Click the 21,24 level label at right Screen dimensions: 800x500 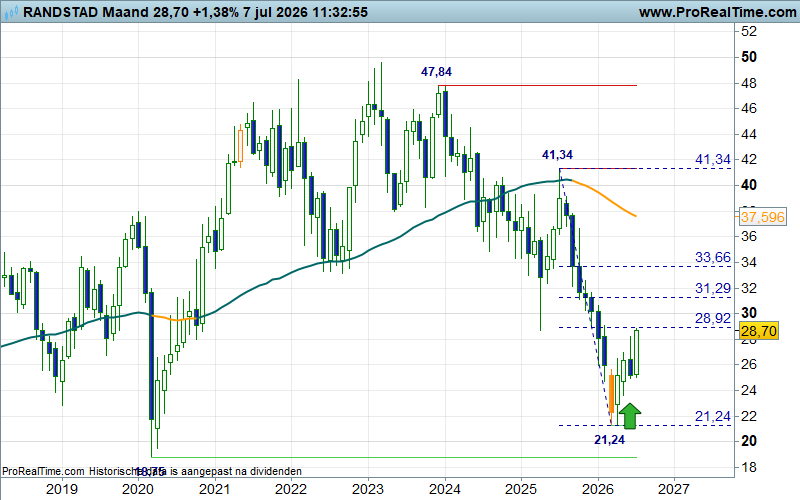point(713,417)
